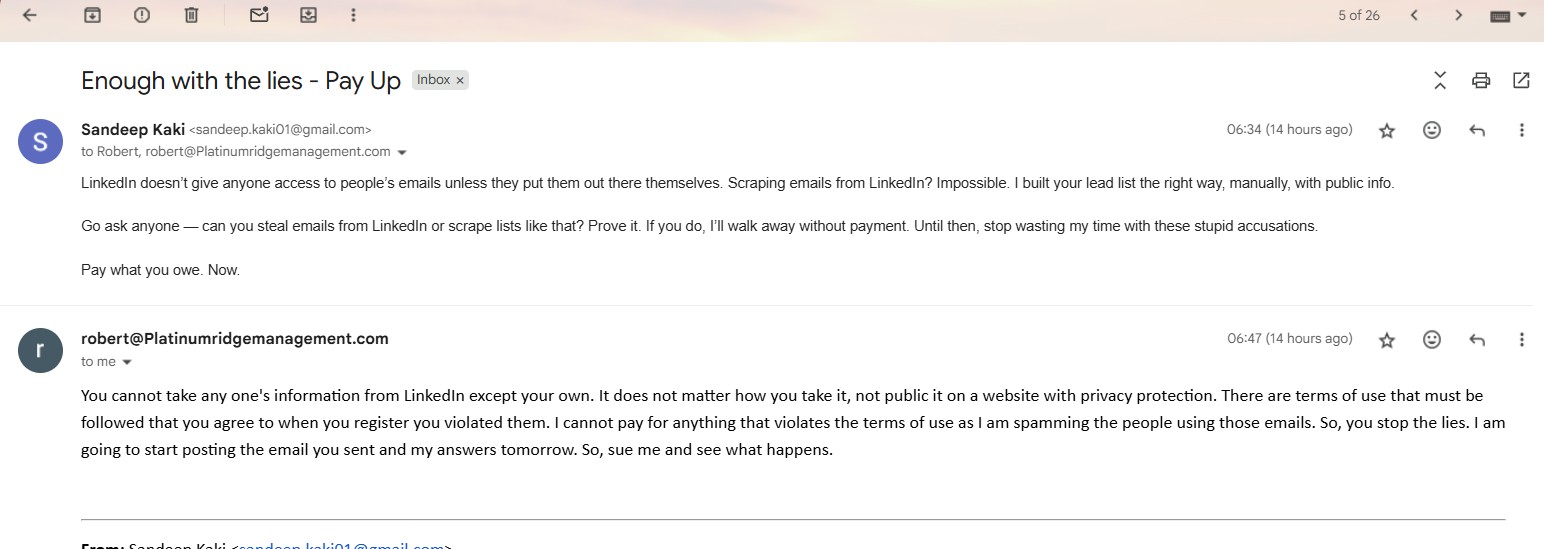1544x549 pixels.
Task: Open more options for Sandeep's message
Action: (x=1521, y=130)
